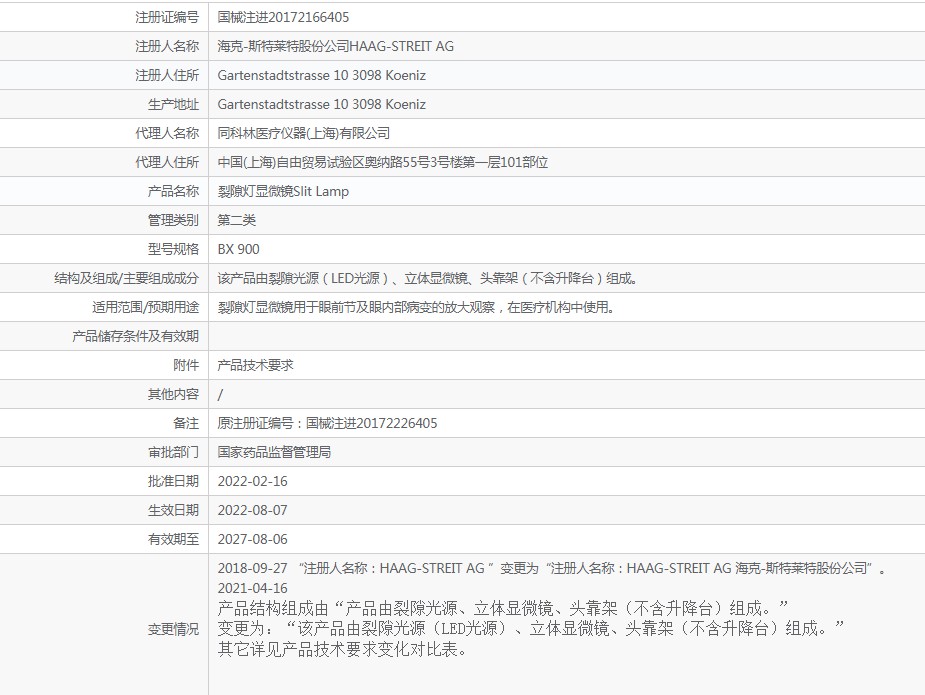The width and height of the screenshot is (925, 695).
Task: Click the 生效日期 label
Action: 173,510
